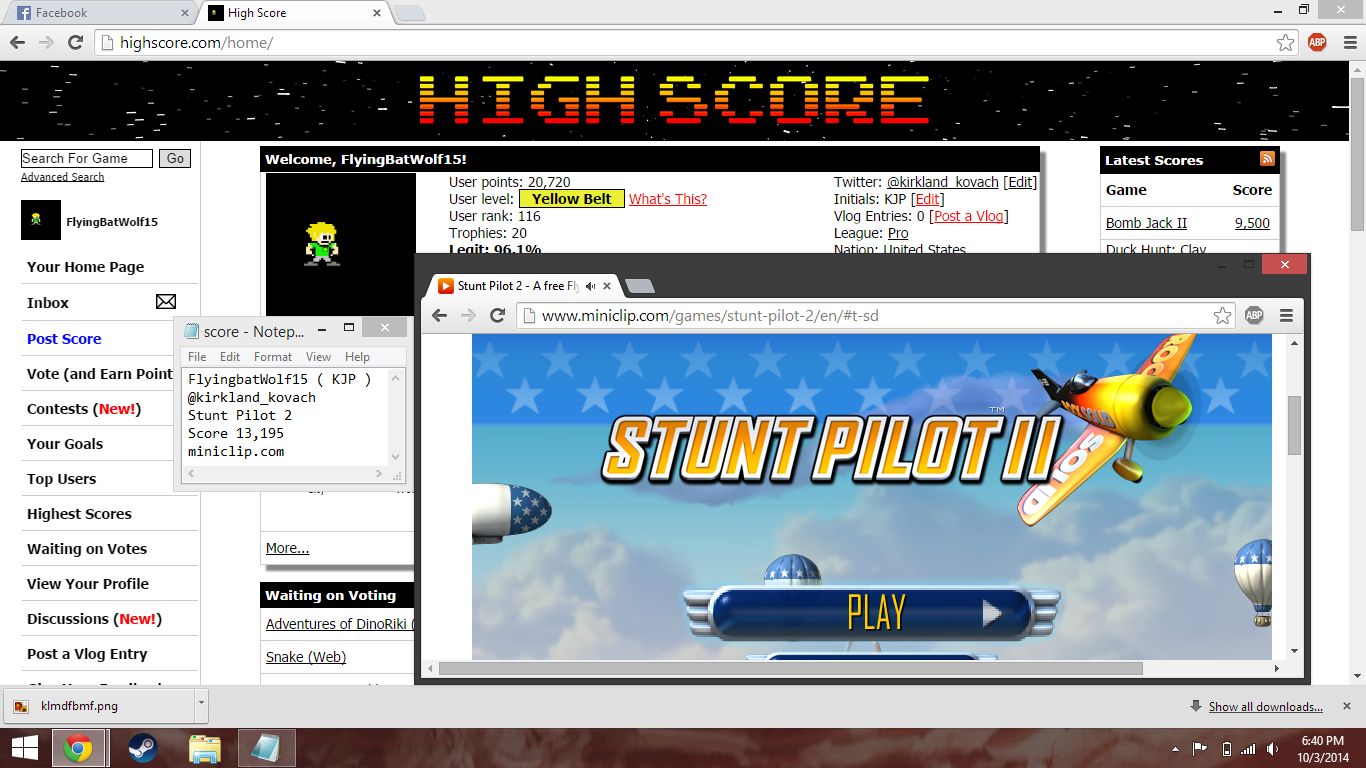Open View Your Profile

point(88,584)
